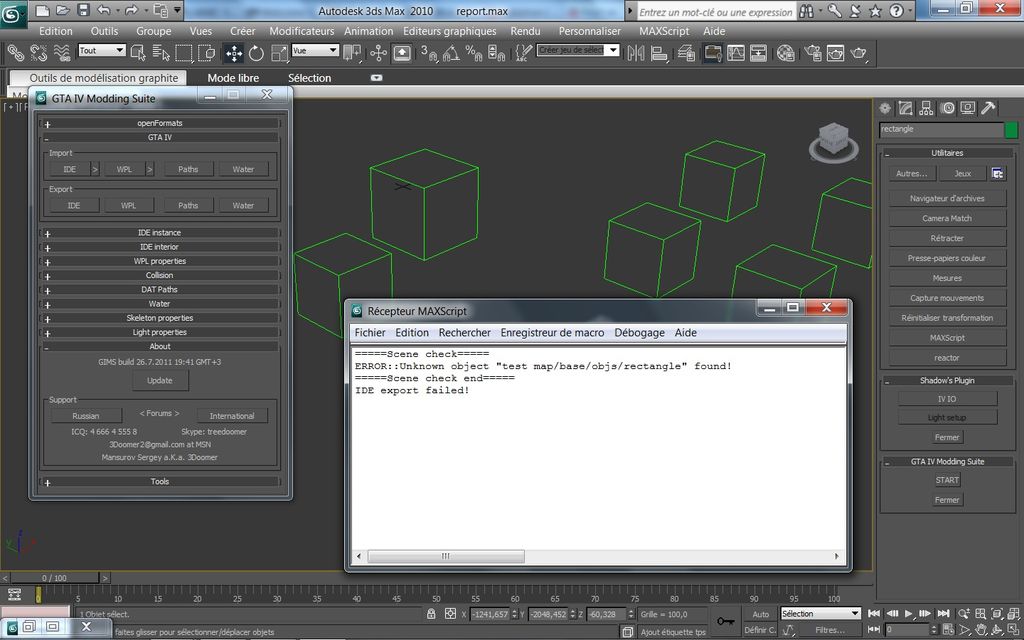This screenshot has height=640, width=1024.
Task: Click the listener horizontal scrollbar thumb
Action: (x=445, y=556)
